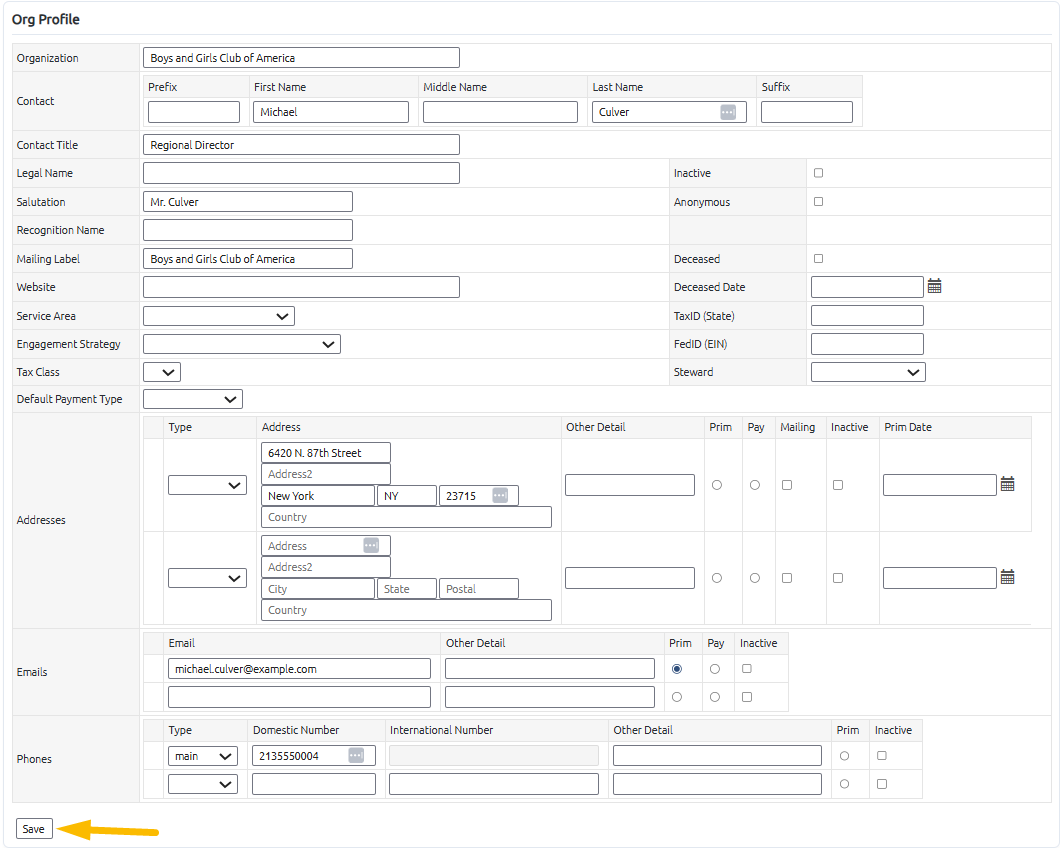This screenshot has width=1060, height=848.
Task: Select Prim radio for 6420 N. 87th Street address
Action: (717, 485)
